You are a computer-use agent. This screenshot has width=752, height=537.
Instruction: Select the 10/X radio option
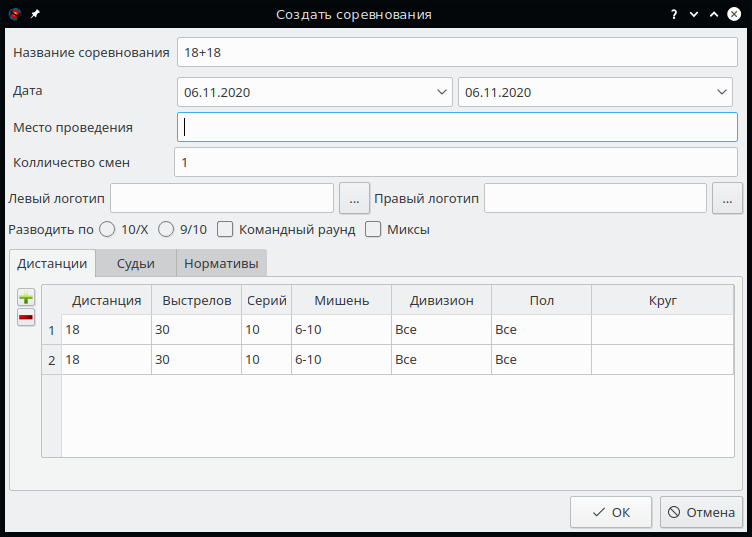(107, 229)
